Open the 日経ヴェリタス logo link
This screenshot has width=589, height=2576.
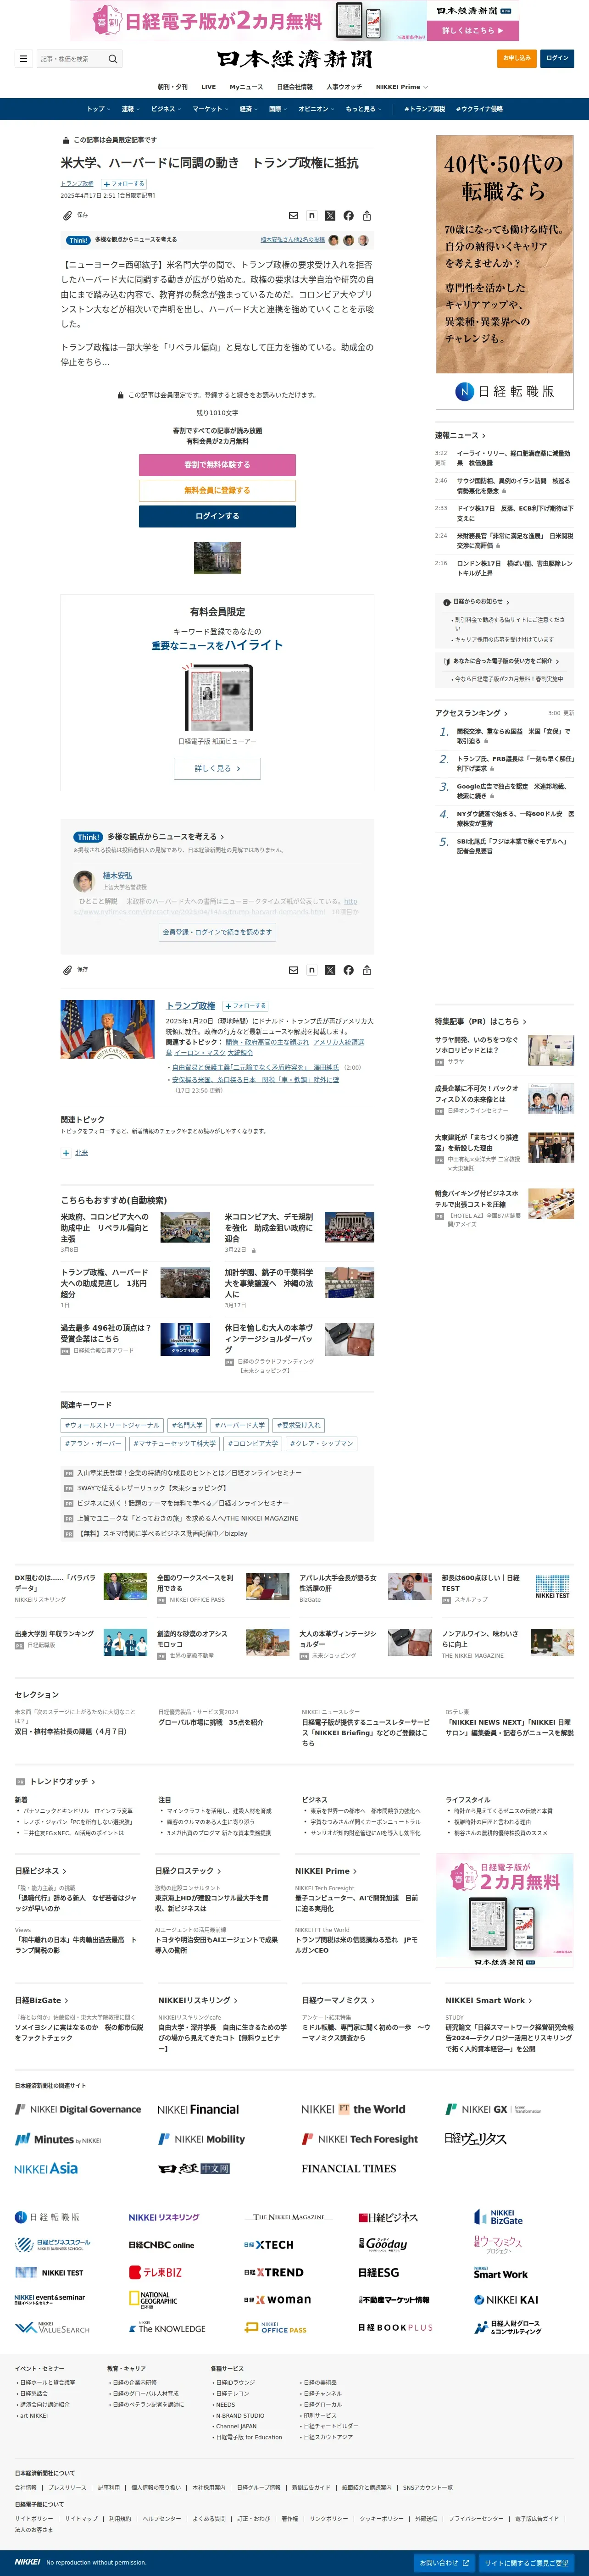tap(476, 2138)
